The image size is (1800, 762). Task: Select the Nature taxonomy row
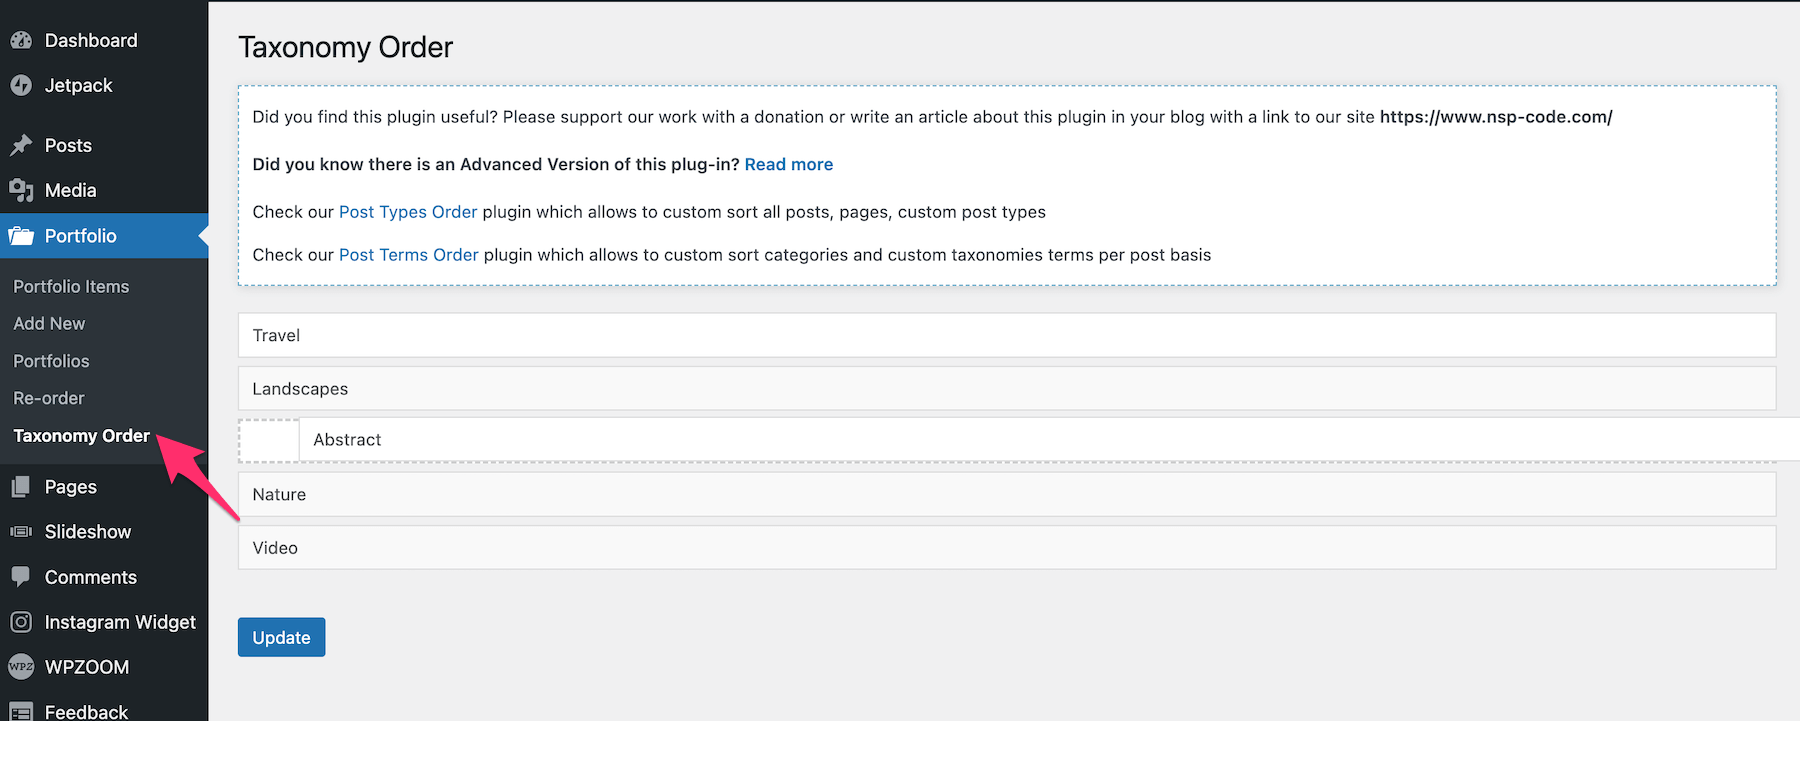click(1006, 495)
